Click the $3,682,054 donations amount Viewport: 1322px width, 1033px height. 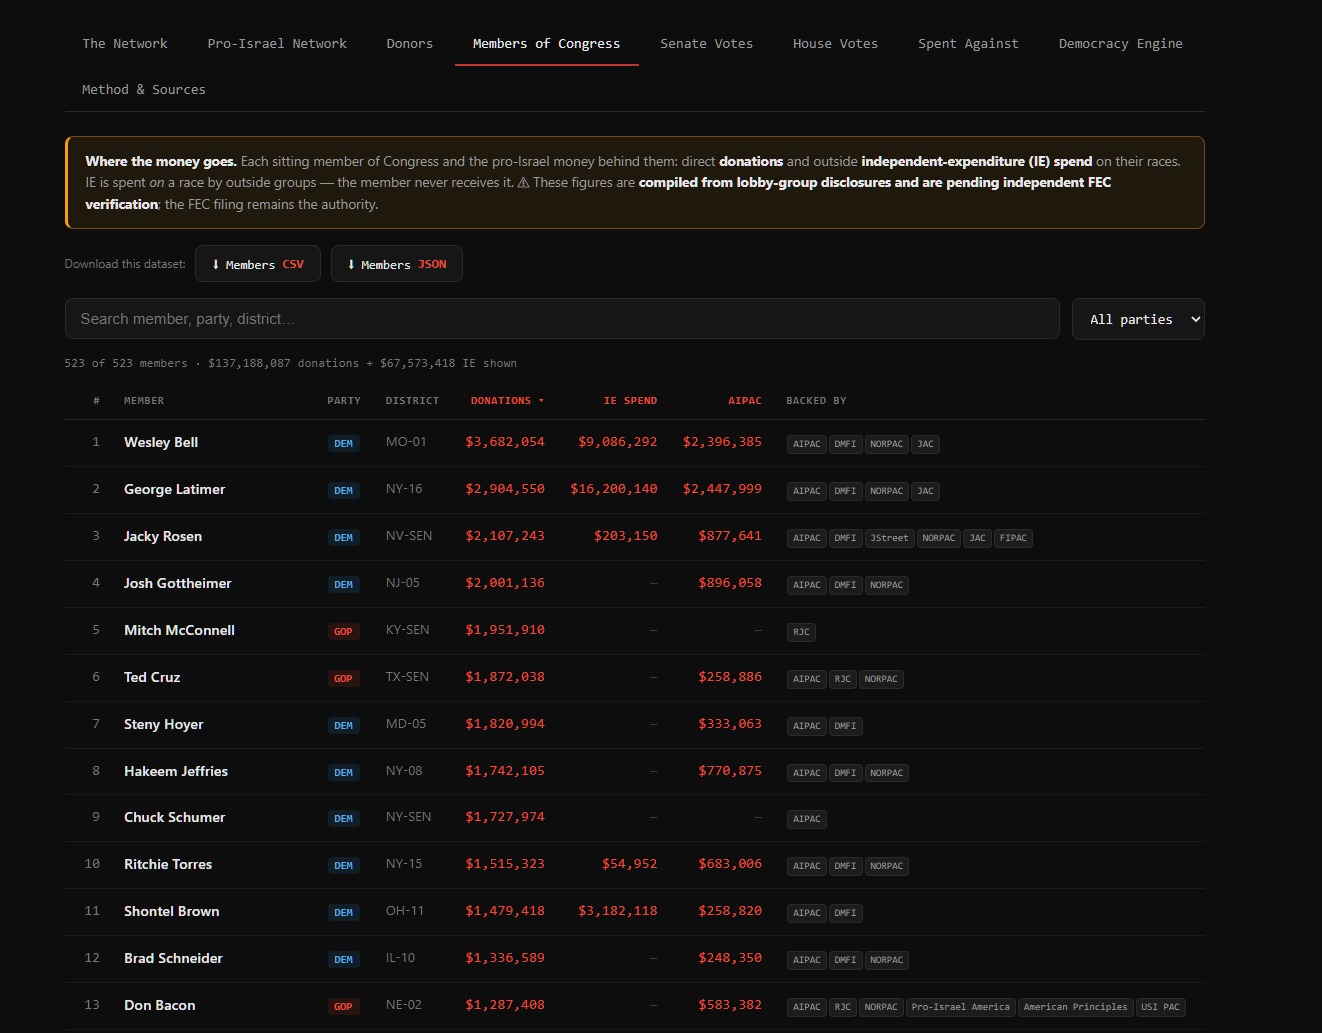505,442
